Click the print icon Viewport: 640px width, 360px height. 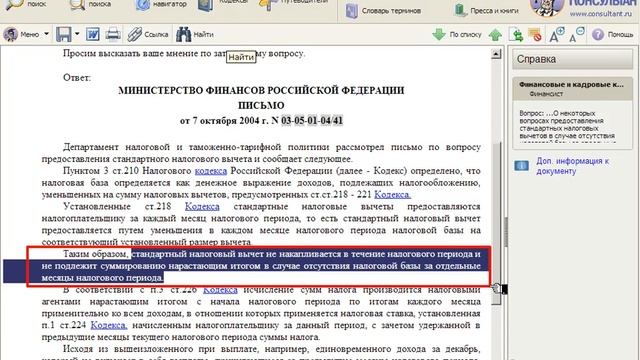[113, 35]
